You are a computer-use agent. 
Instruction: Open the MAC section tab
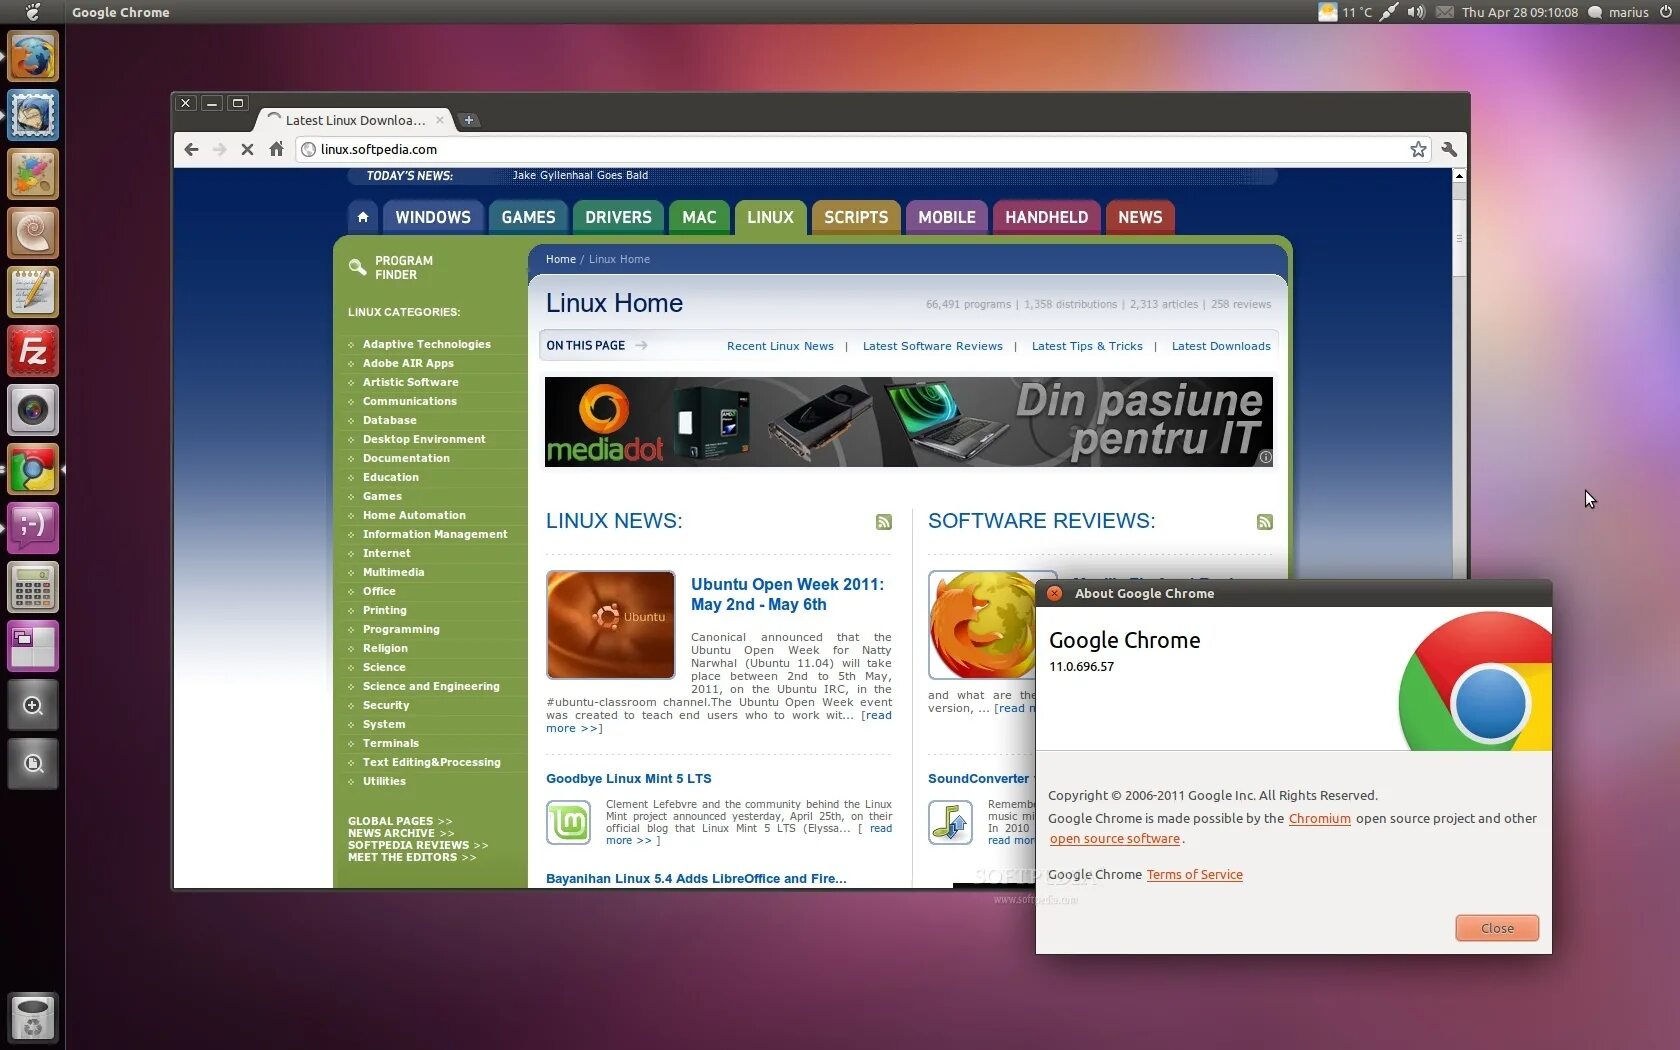coord(699,217)
